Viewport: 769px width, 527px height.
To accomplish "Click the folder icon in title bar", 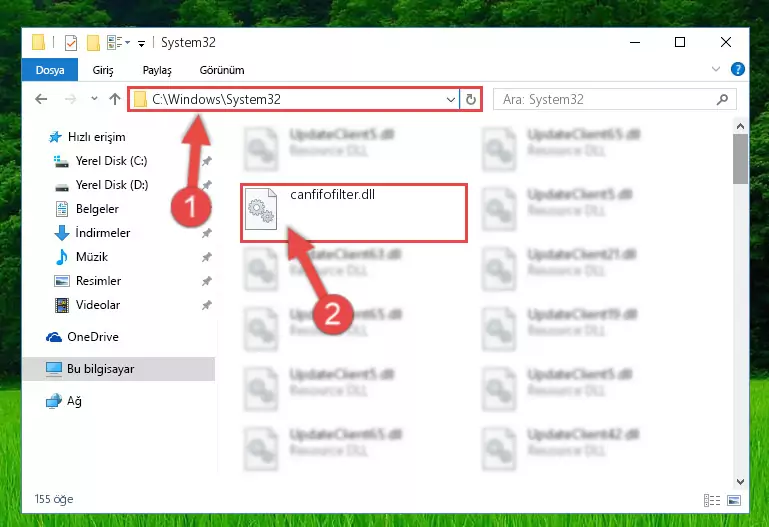I will click(38, 42).
